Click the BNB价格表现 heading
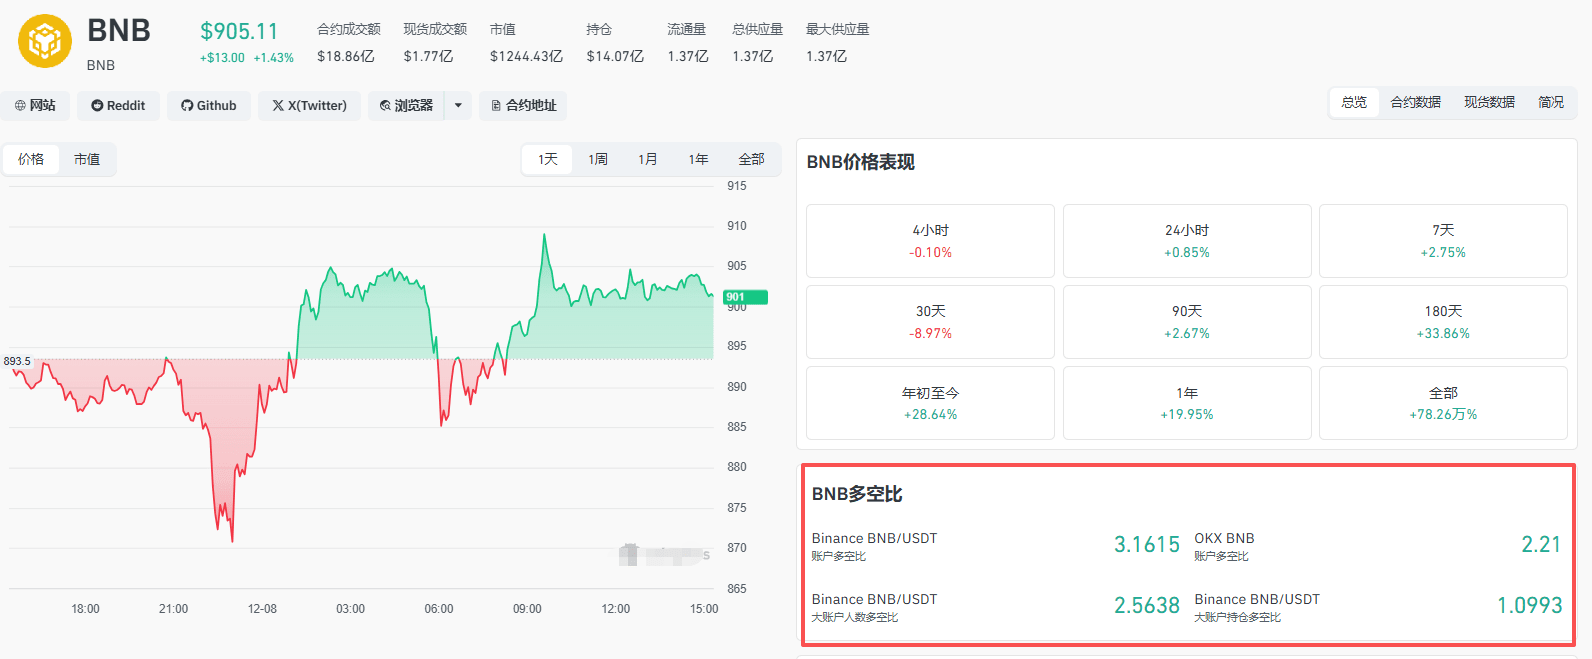Screen dimensions: 1592x659 tap(860, 162)
